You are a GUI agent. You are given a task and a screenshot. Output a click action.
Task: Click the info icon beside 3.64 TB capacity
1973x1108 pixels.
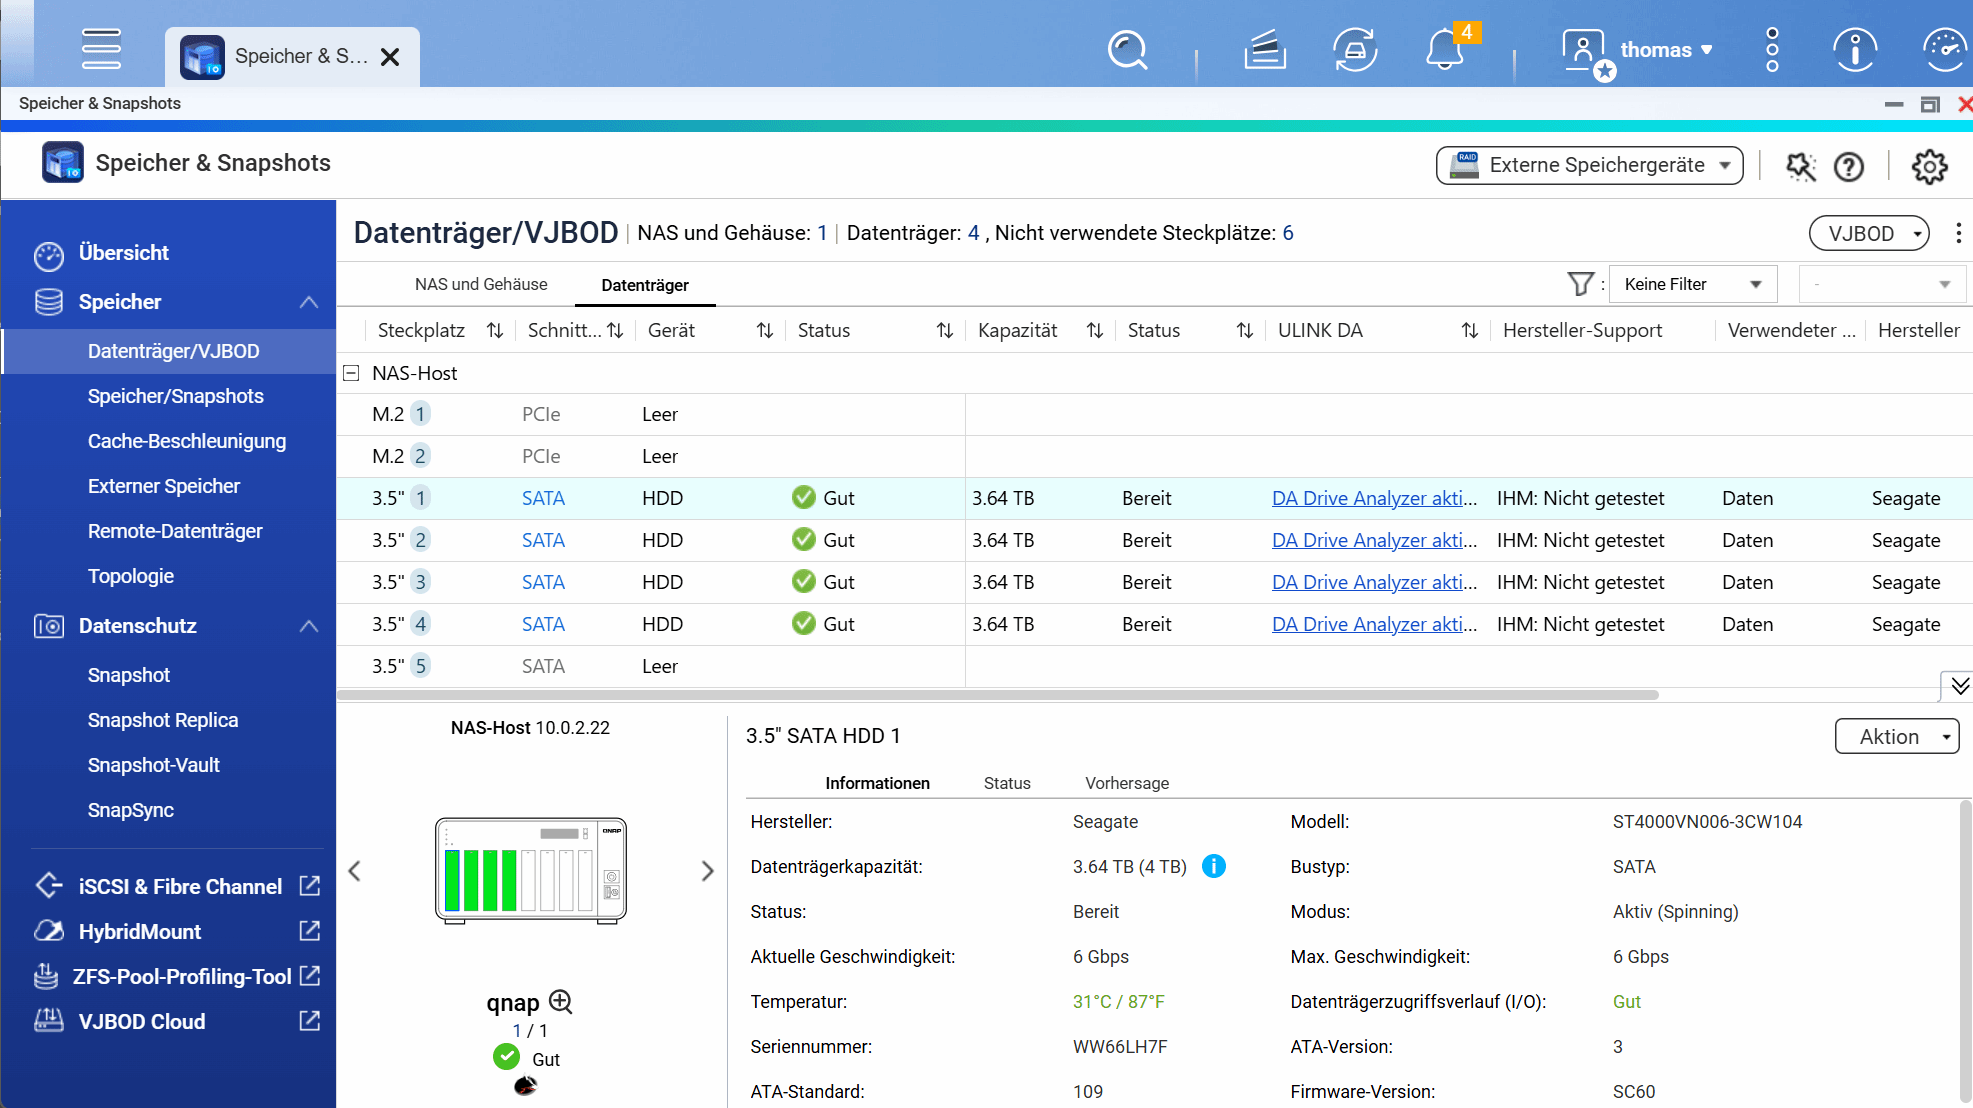[x=1214, y=867]
